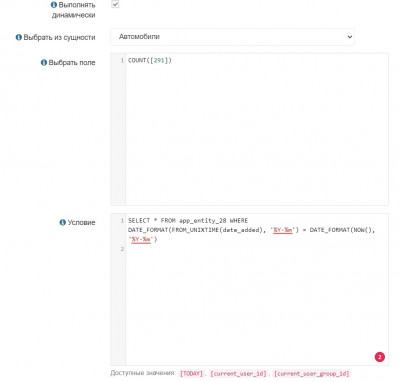Click info icon beside 'Выбрать из сущности'
The width and height of the screenshot is (400, 382).
19,37
